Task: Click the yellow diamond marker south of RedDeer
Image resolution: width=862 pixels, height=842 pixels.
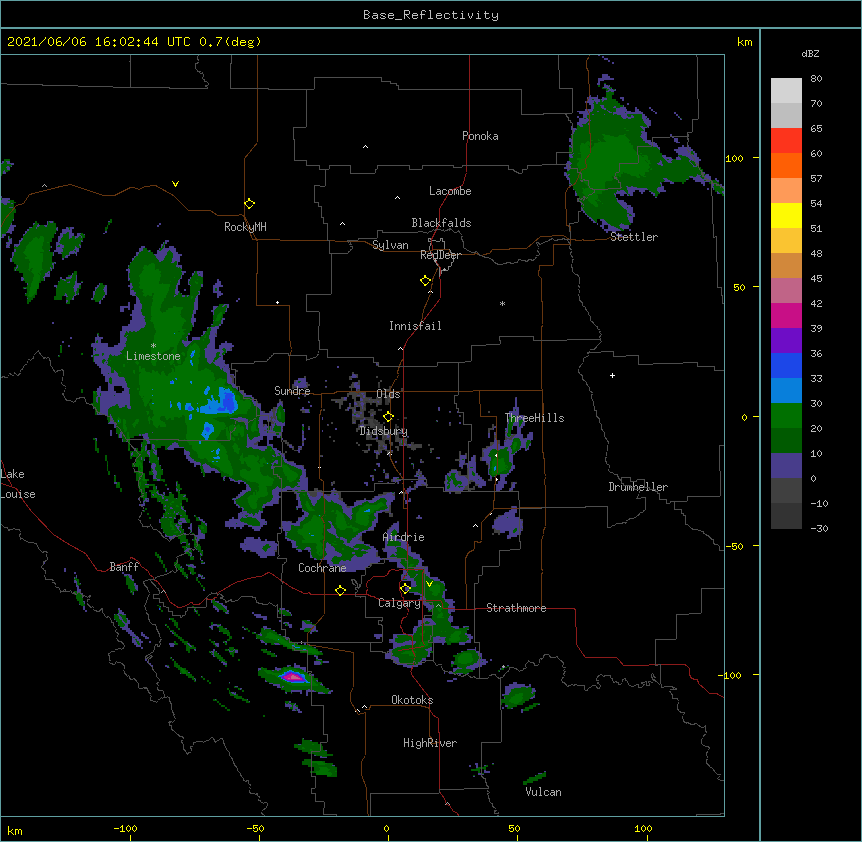Action: click(x=425, y=281)
